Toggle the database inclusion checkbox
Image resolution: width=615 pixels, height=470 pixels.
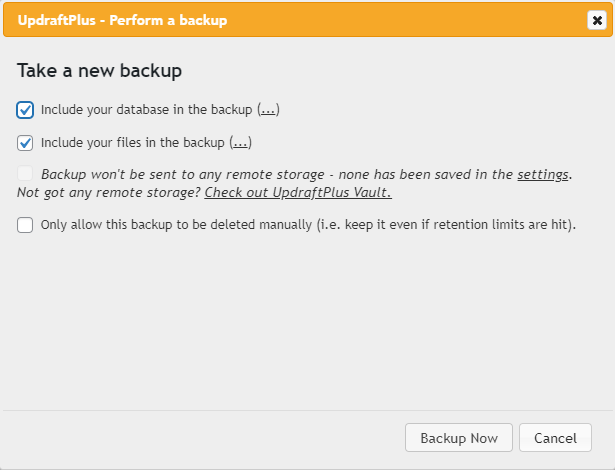click(26, 109)
